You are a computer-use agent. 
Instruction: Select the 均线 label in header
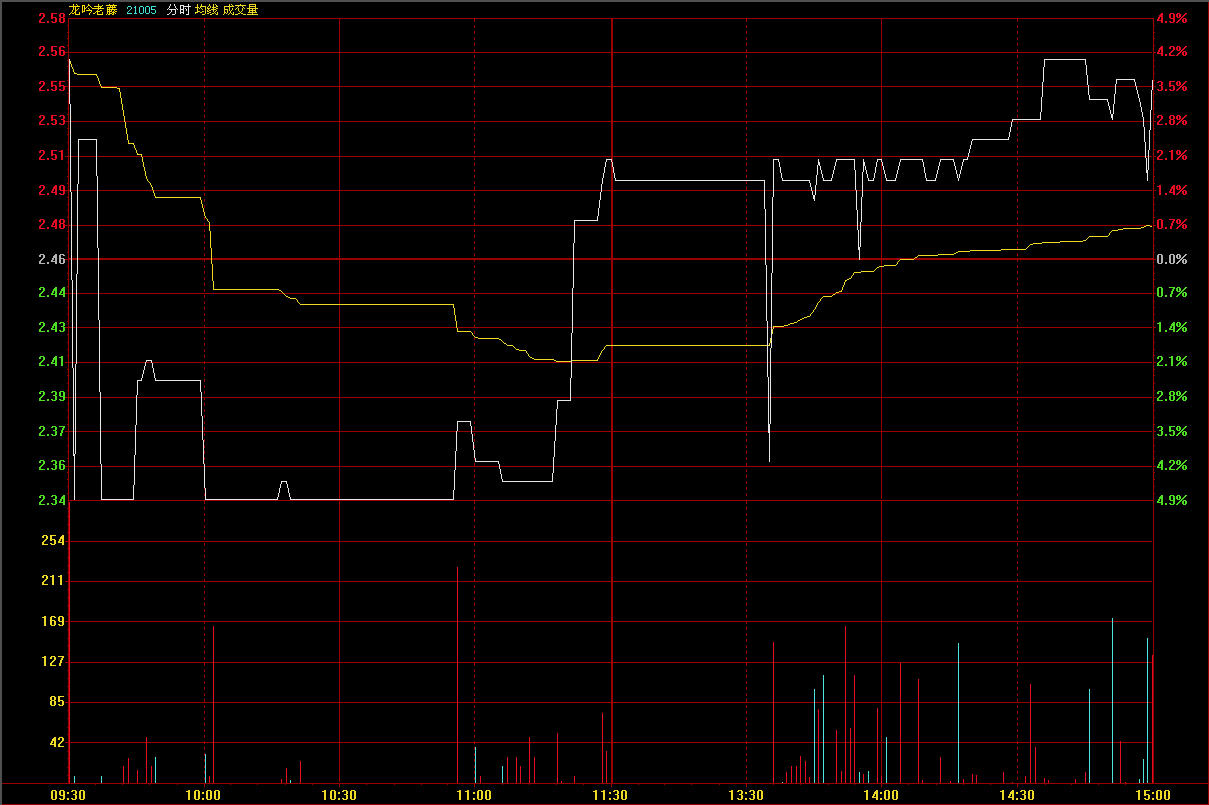(206, 9)
